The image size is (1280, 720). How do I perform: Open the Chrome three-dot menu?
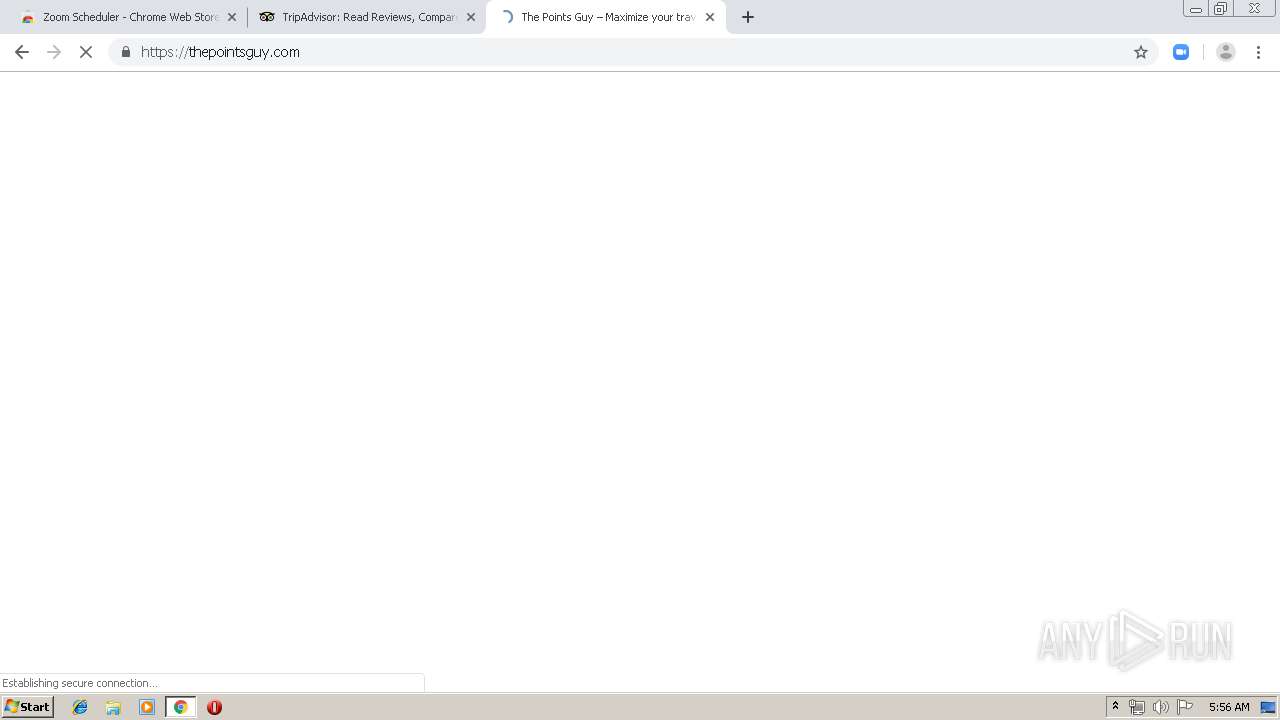tap(1258, 52)
